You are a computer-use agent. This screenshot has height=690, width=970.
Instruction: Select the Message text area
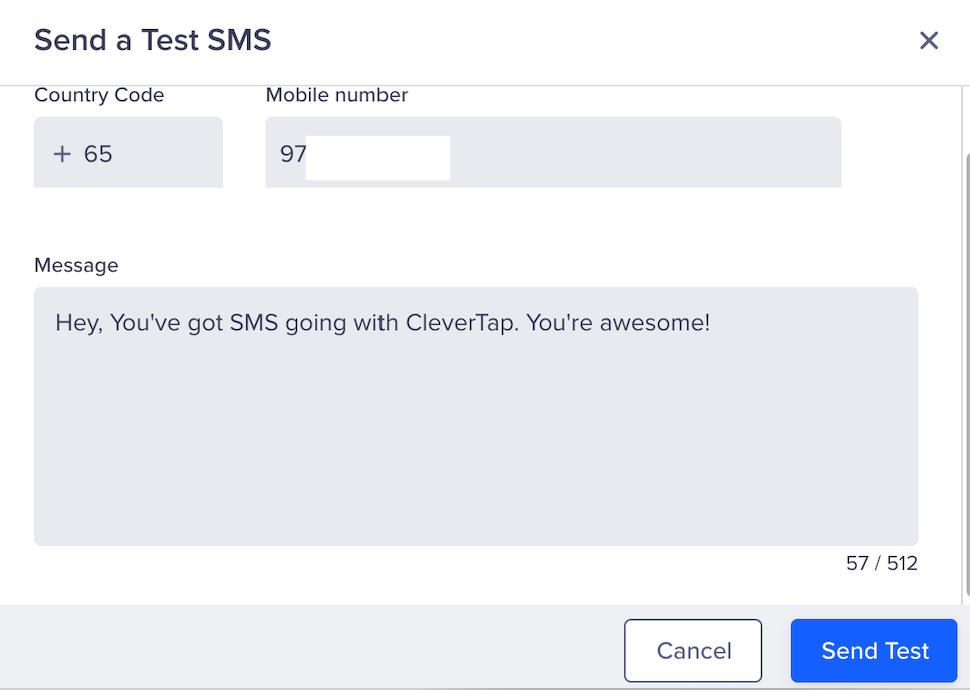click(x=475, y=415)
